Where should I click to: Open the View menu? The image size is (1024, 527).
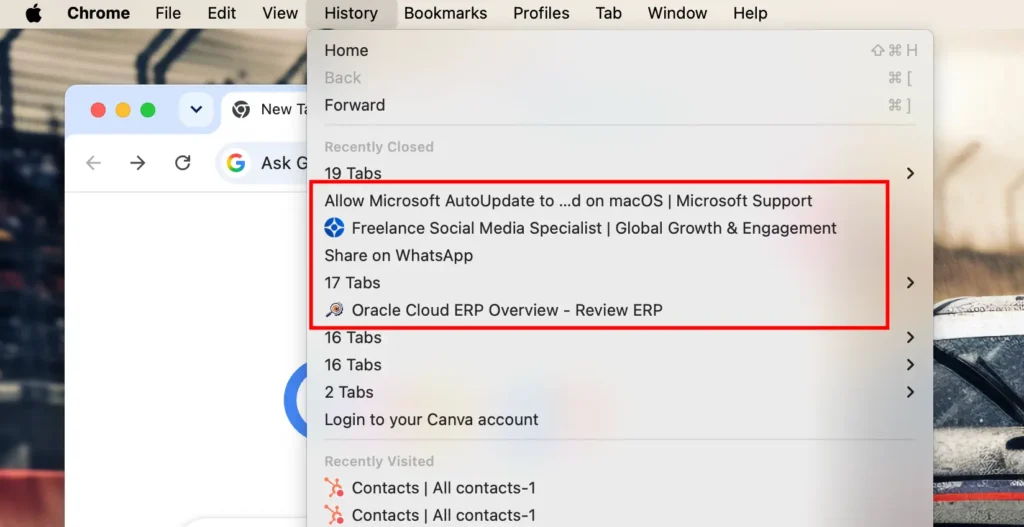pos(280,13)
